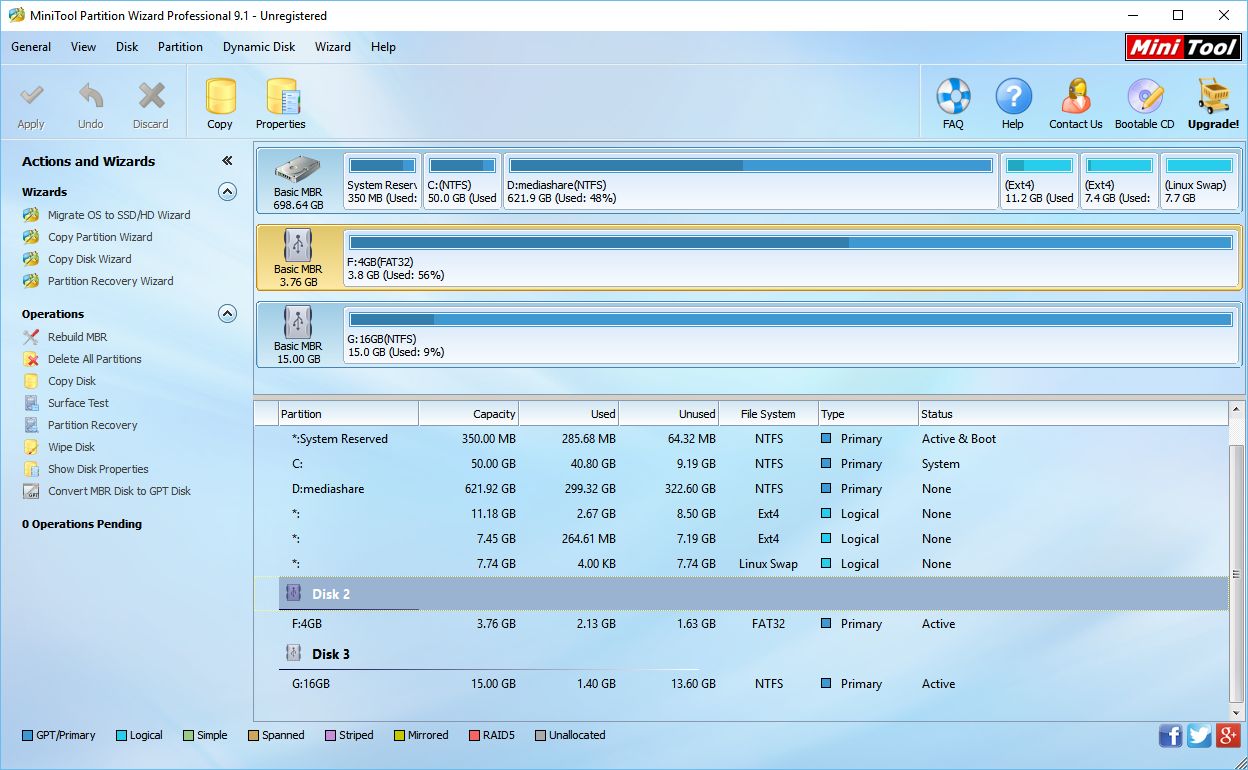Sort by the Status column header

[x=1073, y=414]
